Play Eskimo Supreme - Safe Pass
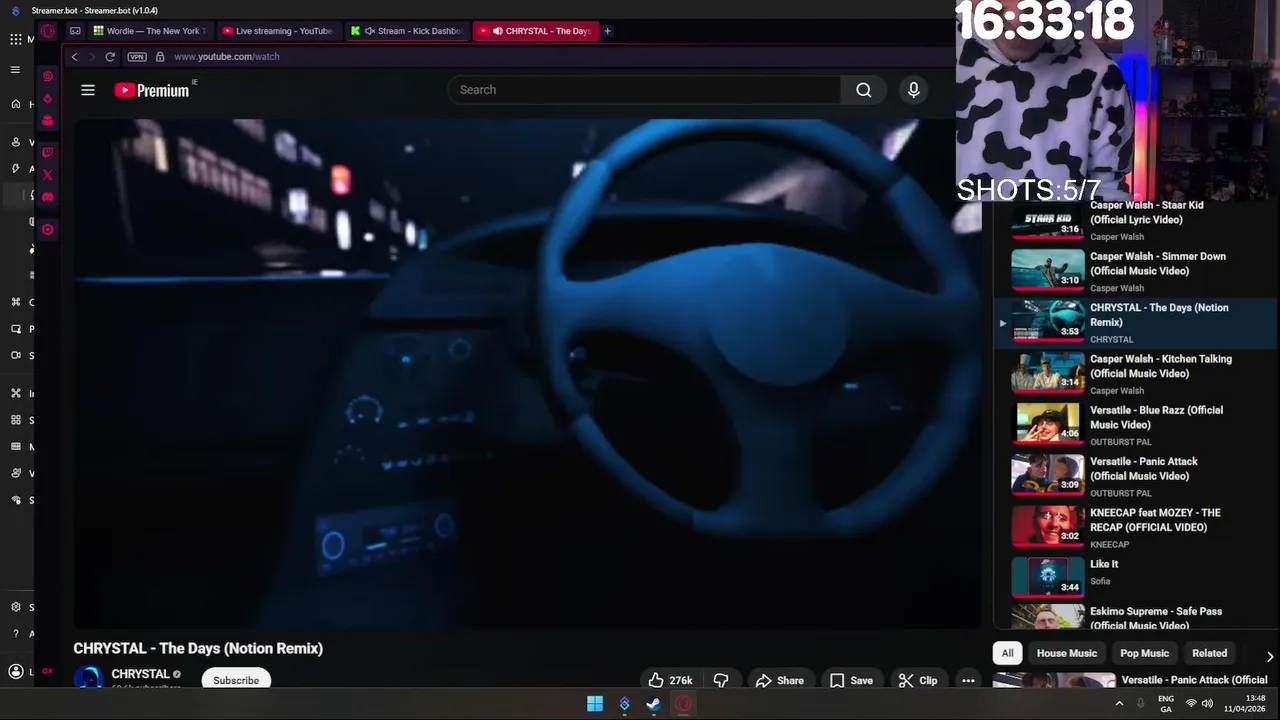1280x720 pixels. [x=1135, y=617]
